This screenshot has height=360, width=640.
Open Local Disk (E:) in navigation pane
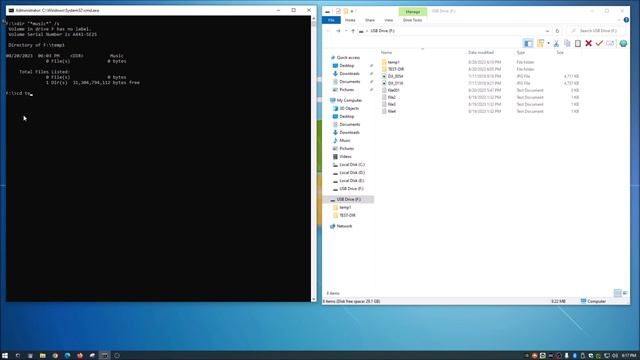click(x=351, y=180)
